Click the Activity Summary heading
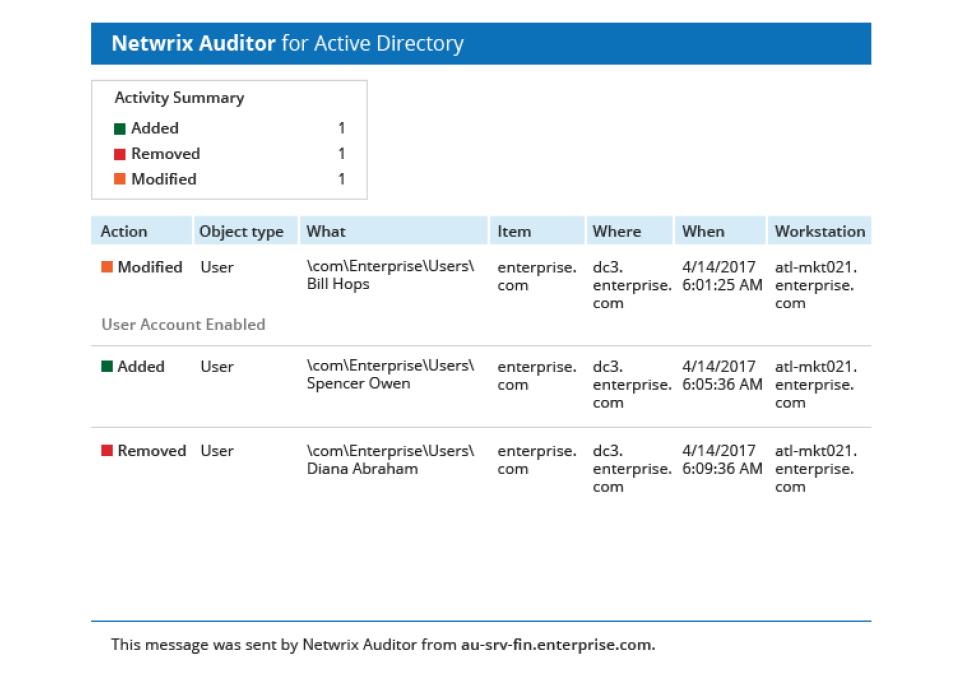Viewport: 960px width, 675px height. click(x=179, y=98)
